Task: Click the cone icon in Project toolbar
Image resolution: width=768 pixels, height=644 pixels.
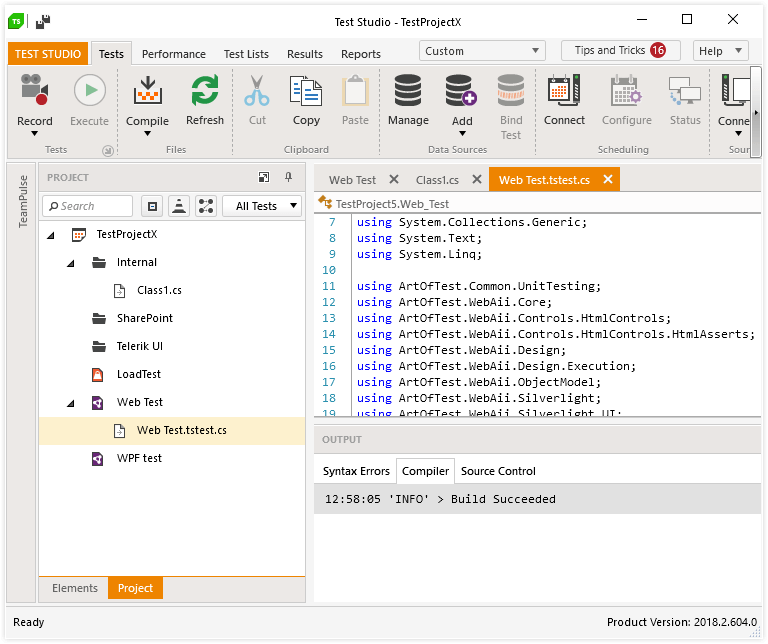Action: click(x=179, y=206)
